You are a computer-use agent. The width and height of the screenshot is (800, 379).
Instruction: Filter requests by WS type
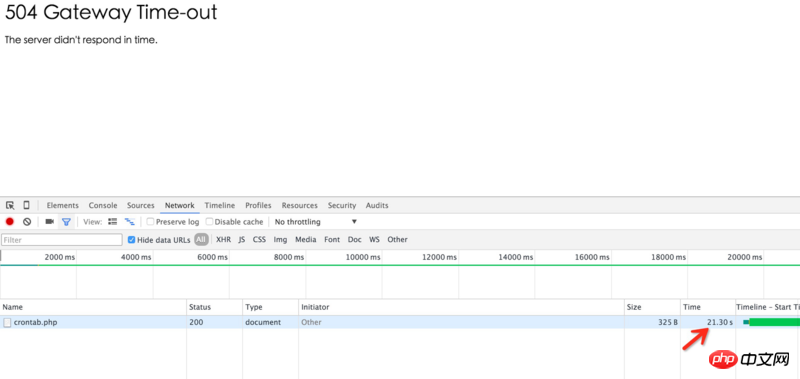[x=374, y=240]
